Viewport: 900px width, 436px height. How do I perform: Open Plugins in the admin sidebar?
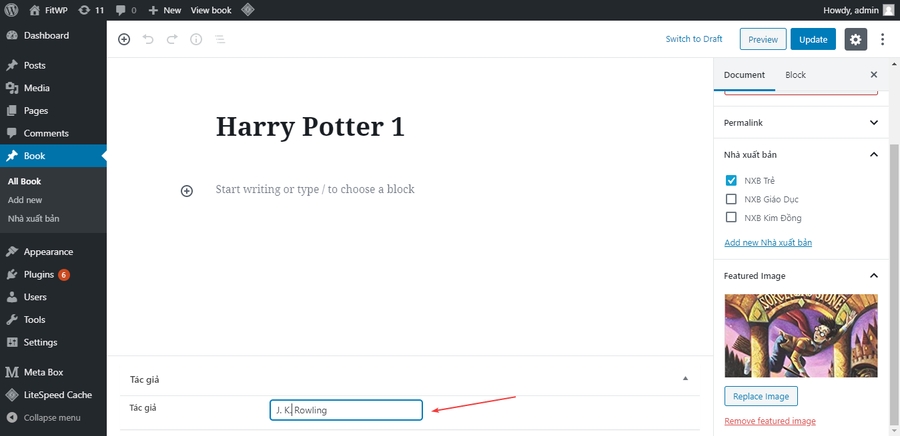pos(37,274)
